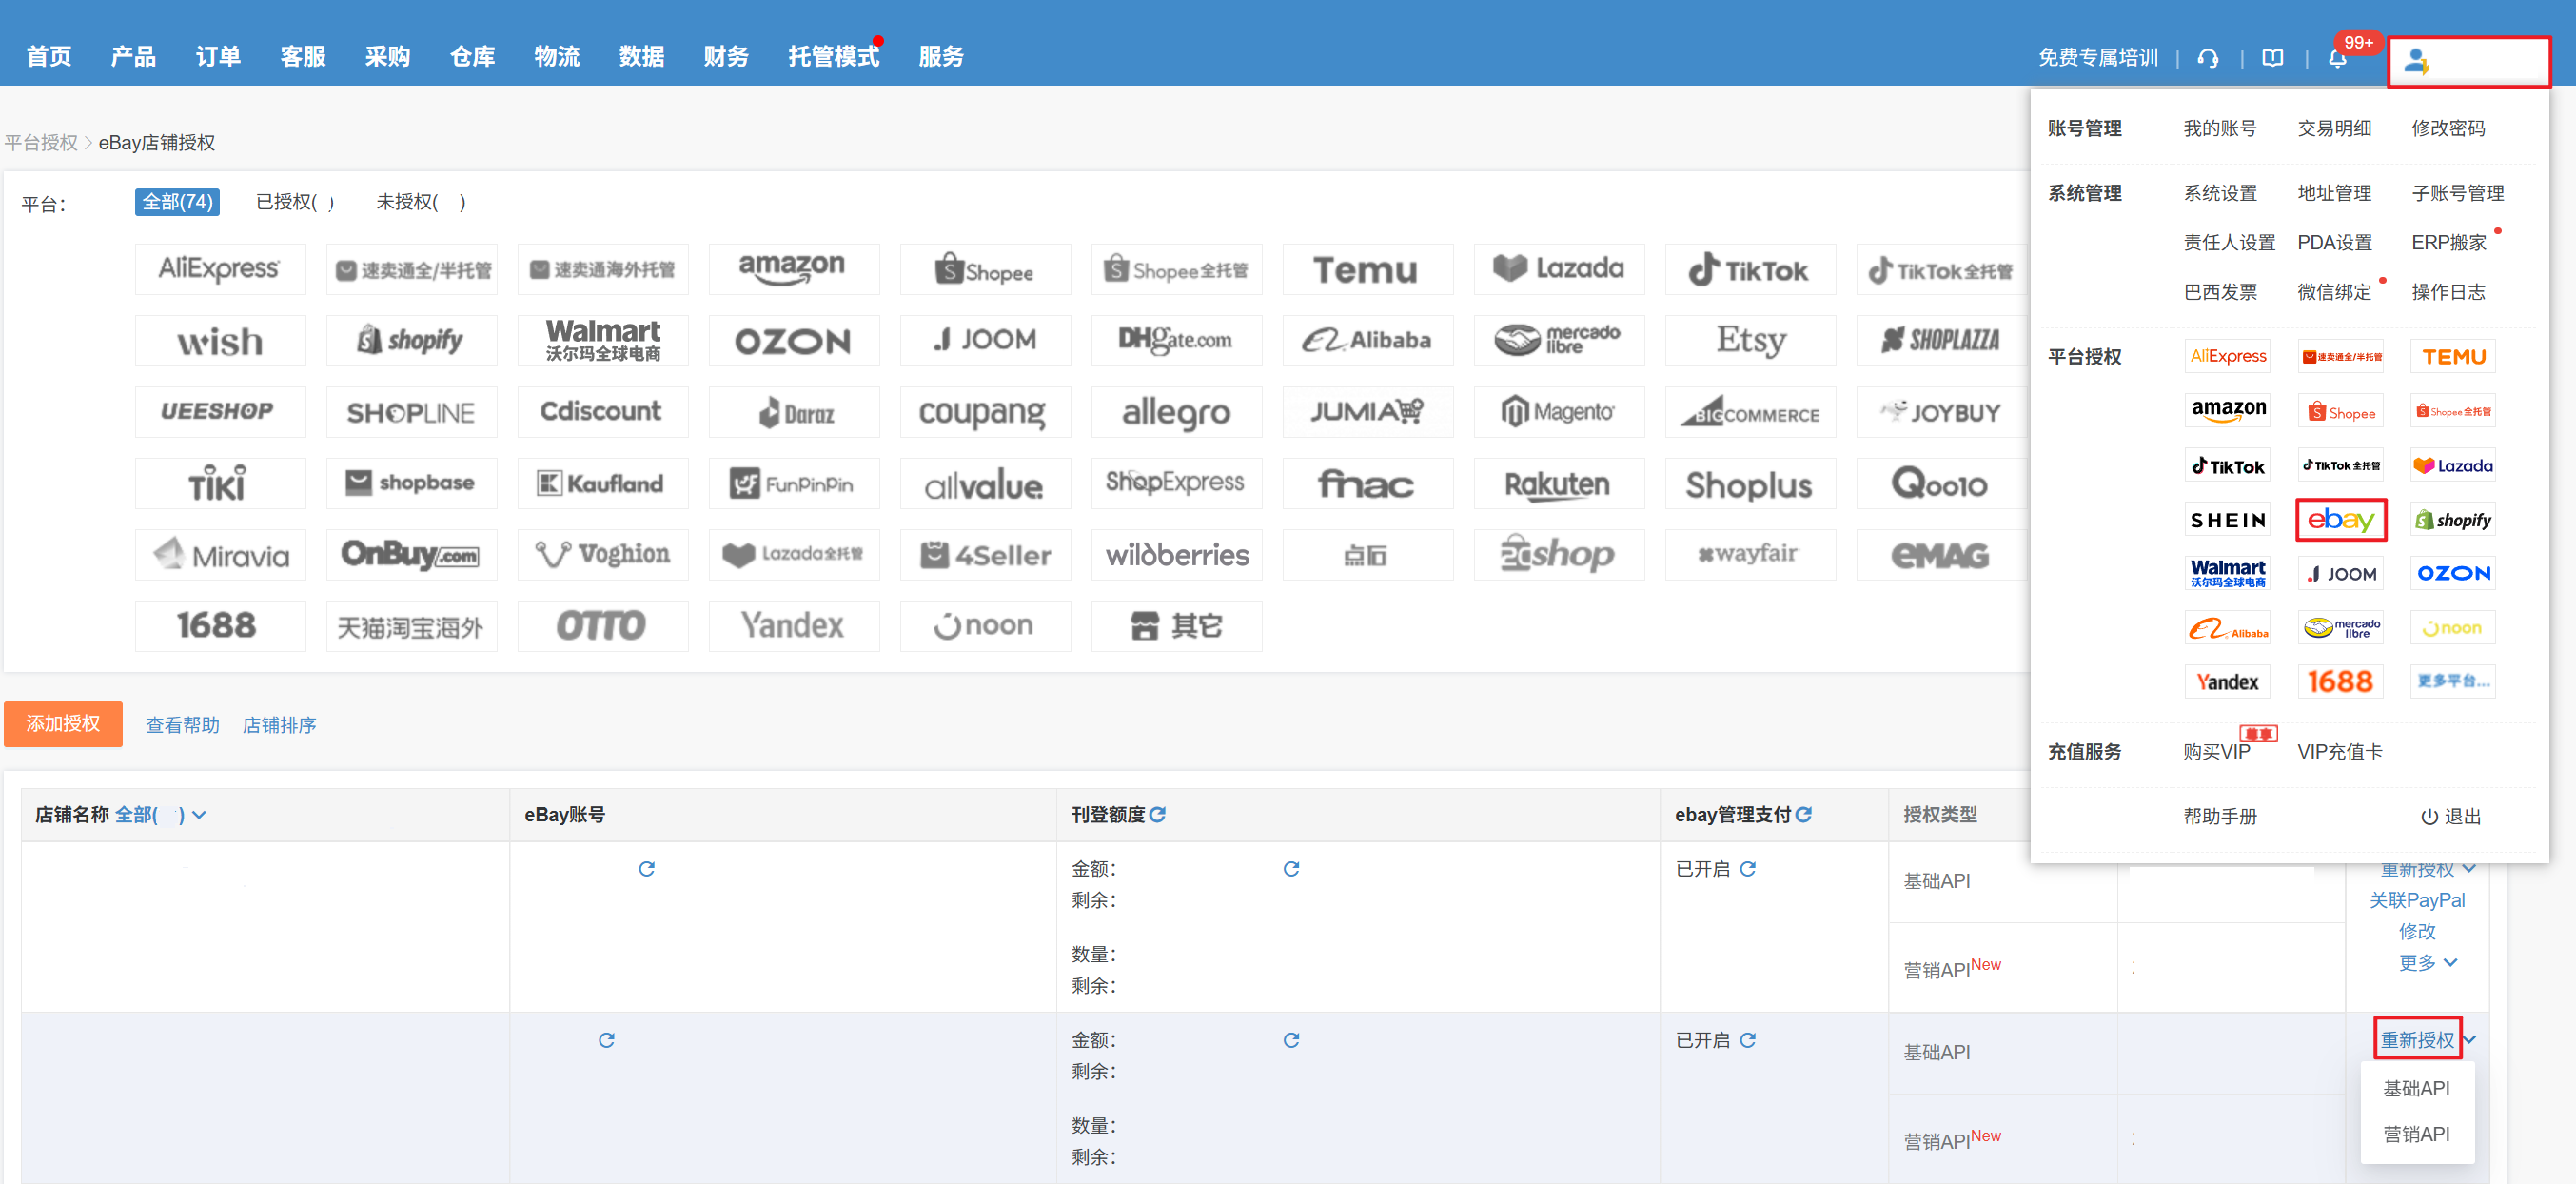Refresh the 刊登额度 column header icon
The width and height of the screenshot is (2576, 1184).
[x=1158, y=815]
